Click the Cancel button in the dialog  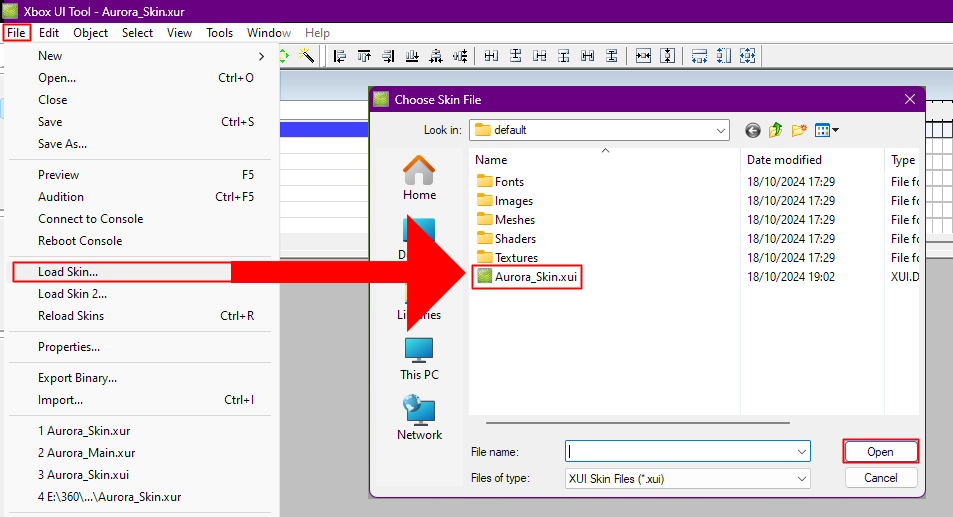point(880,478)
